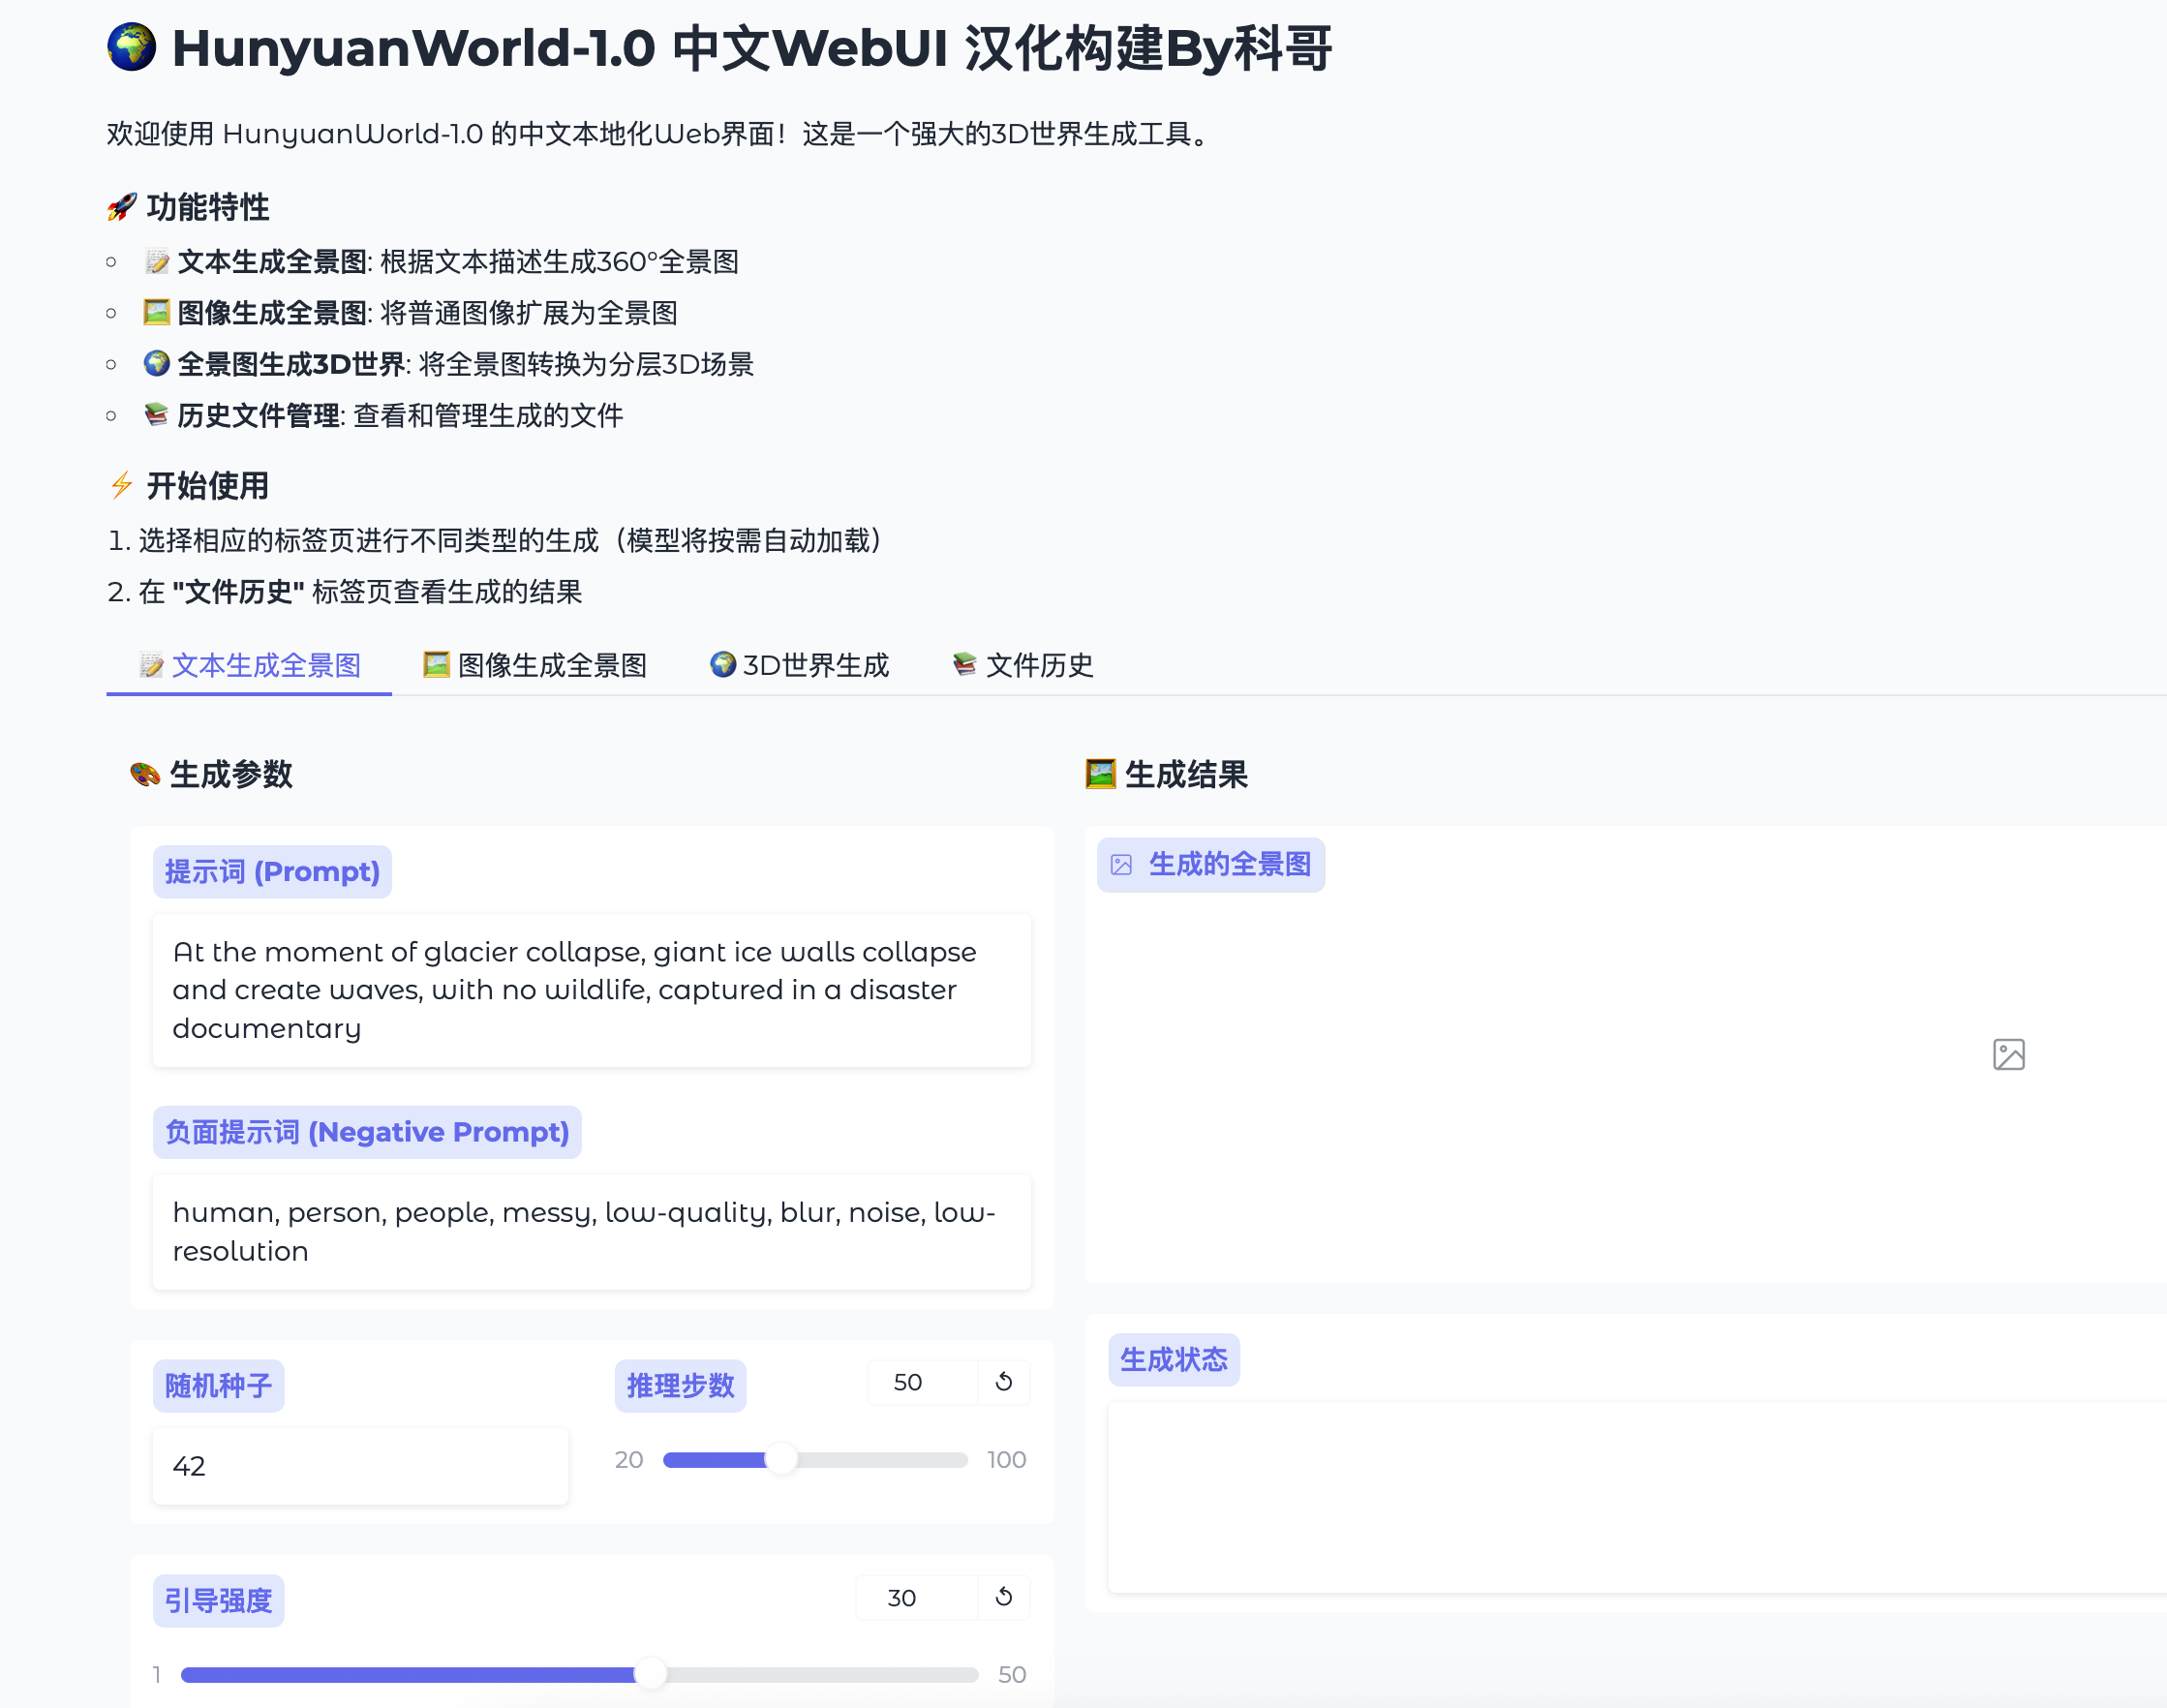Click the 推理步数 slider handle
This screenshot has width=2167, height=1708.
tap(781, 1460)
